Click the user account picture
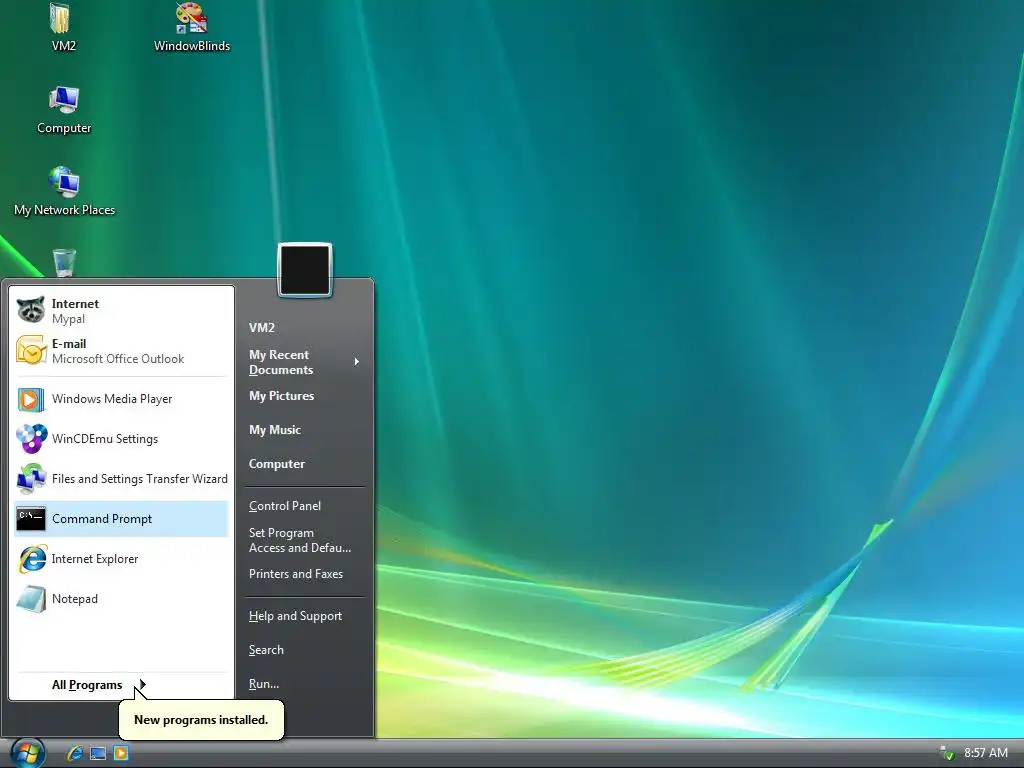 tap(305, 270)
